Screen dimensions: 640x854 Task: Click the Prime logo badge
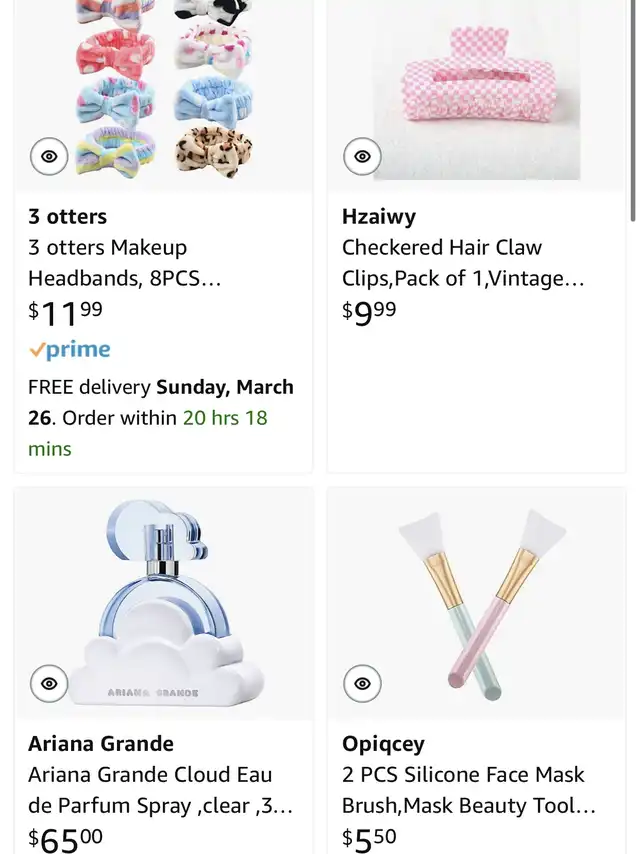point(70,350)
